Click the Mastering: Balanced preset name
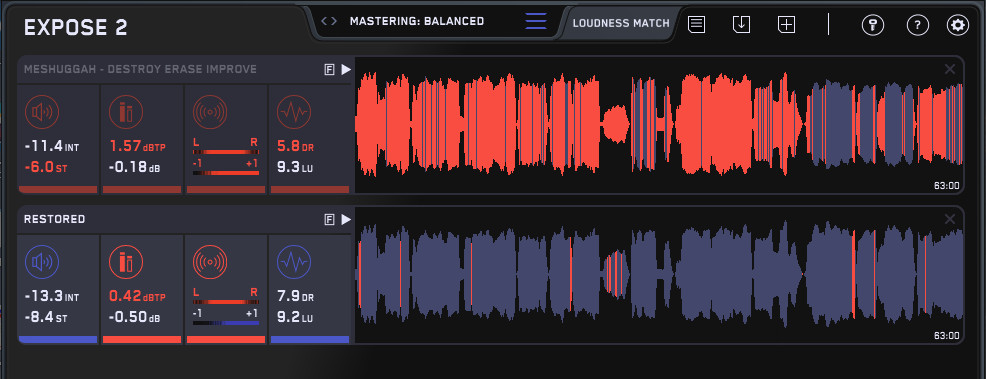 tap(417, 21)
